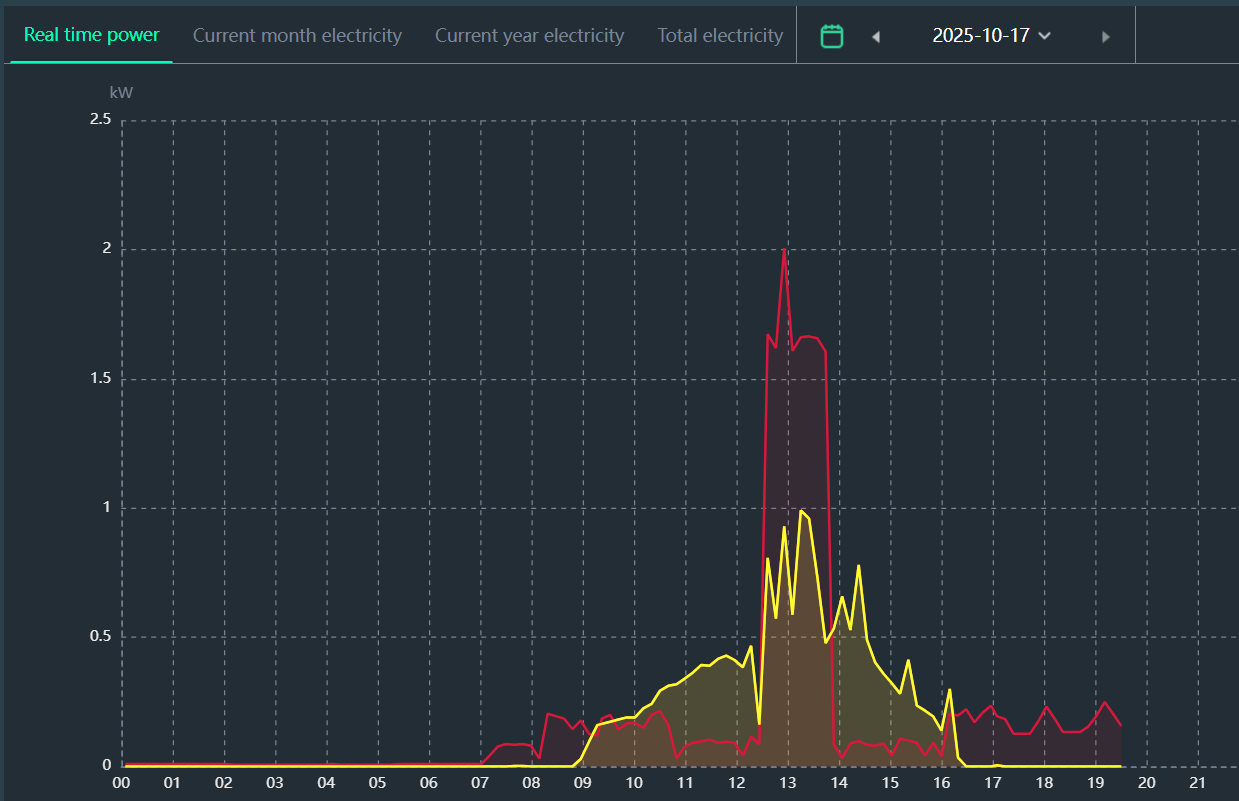Viewport: 1239px width, 801px height.
Task: Open the calendar date picker icon
Action: [x=831, y=36]
